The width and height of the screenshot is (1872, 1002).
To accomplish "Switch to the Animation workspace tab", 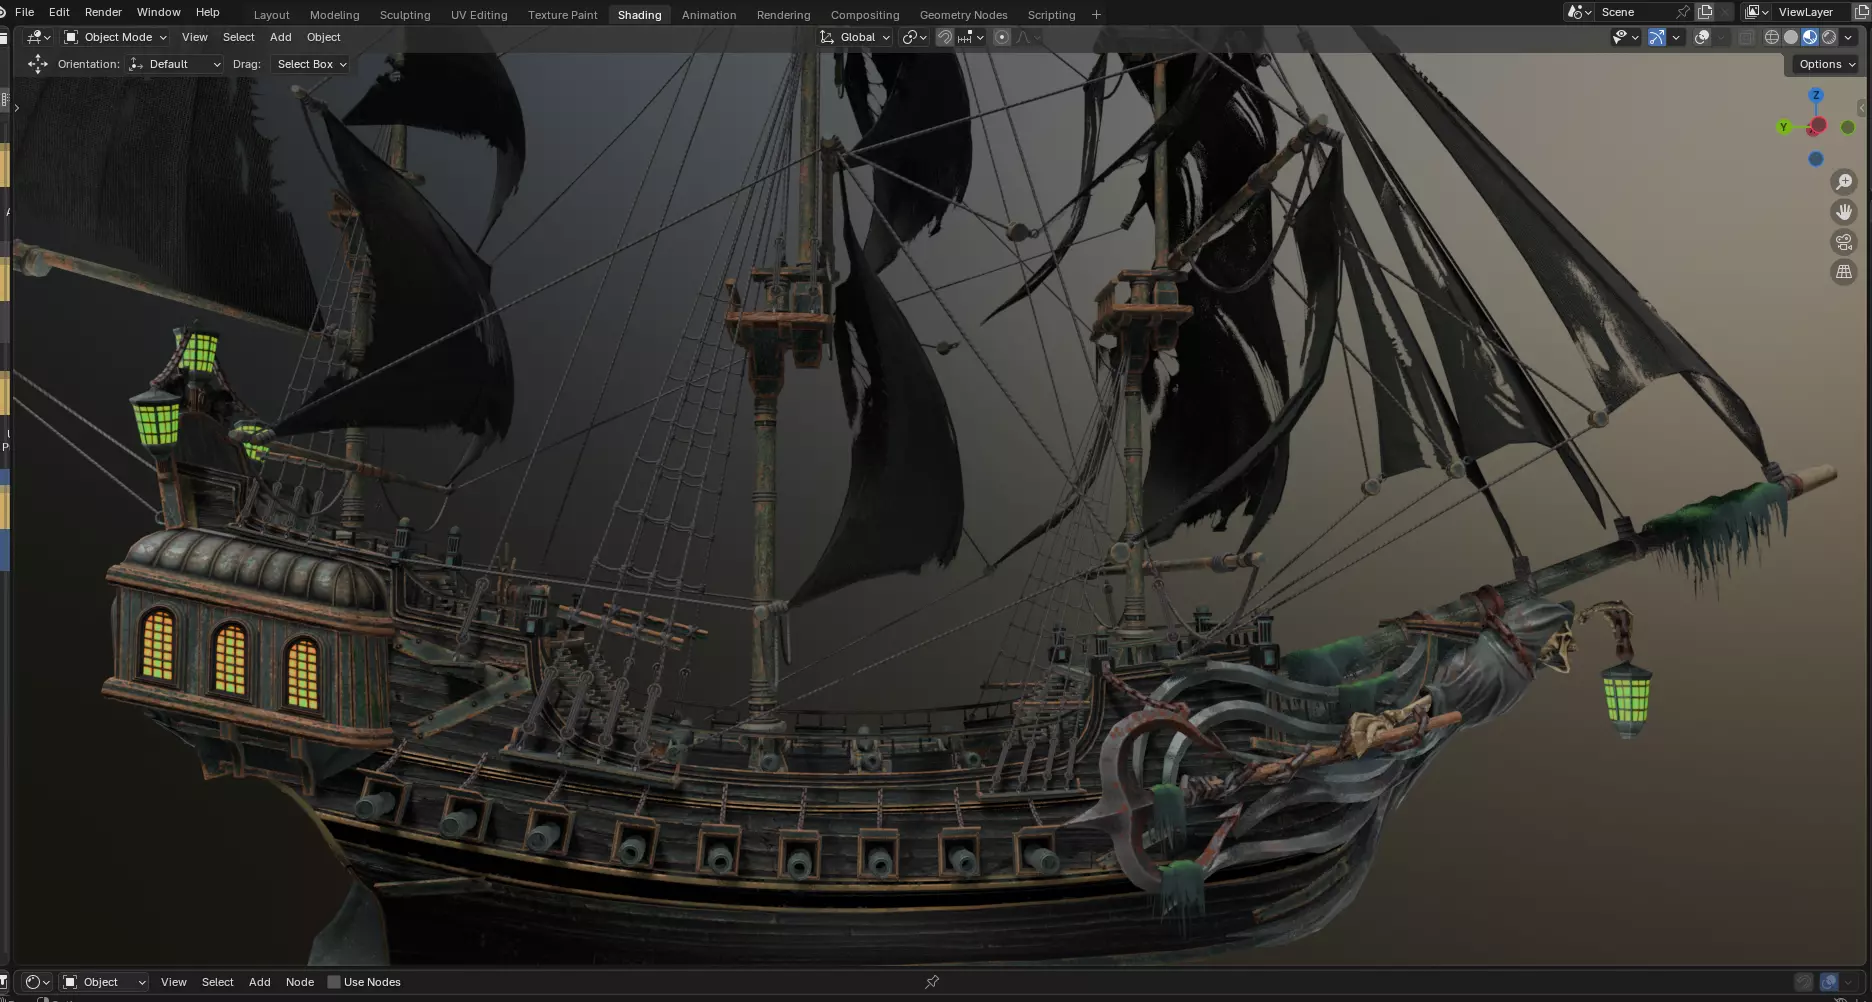I will pyautogui.click(x=709, y=15).
